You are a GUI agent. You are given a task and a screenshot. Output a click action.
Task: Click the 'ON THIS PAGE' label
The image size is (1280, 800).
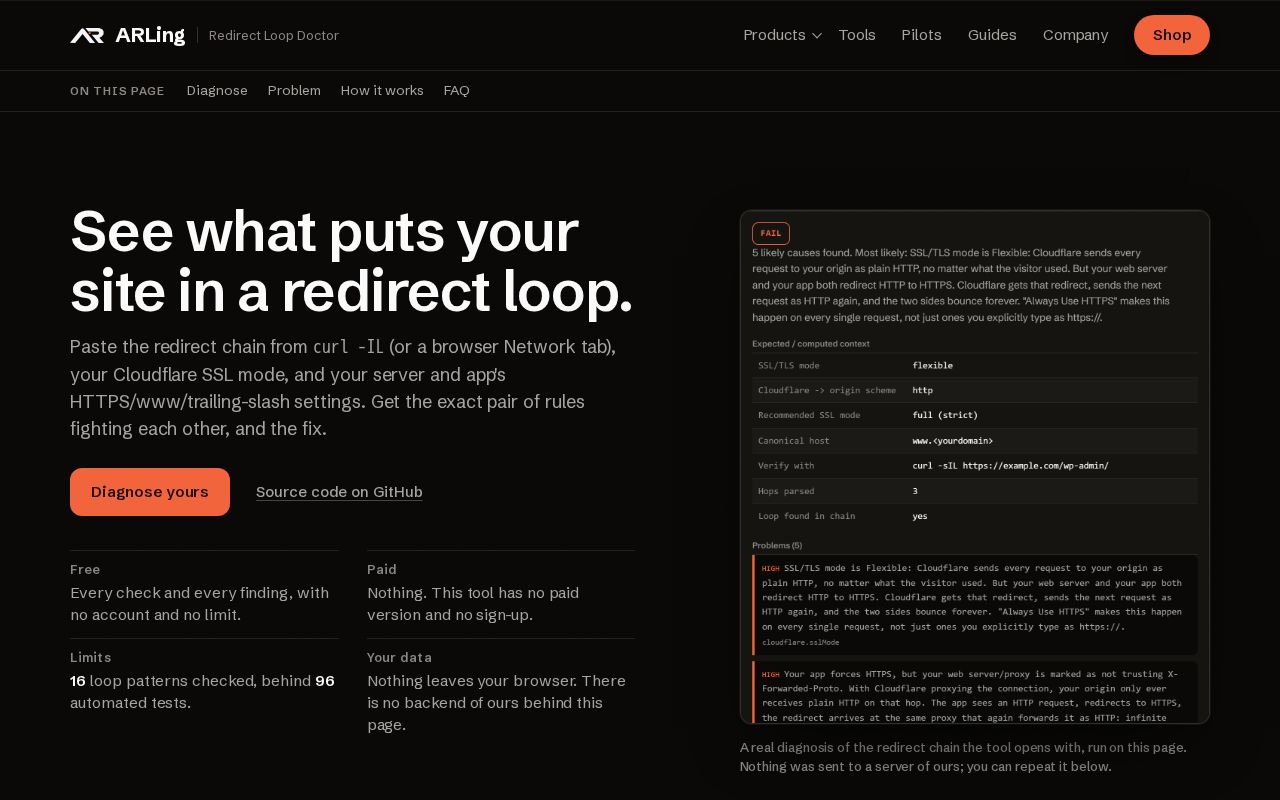(117, 91)
